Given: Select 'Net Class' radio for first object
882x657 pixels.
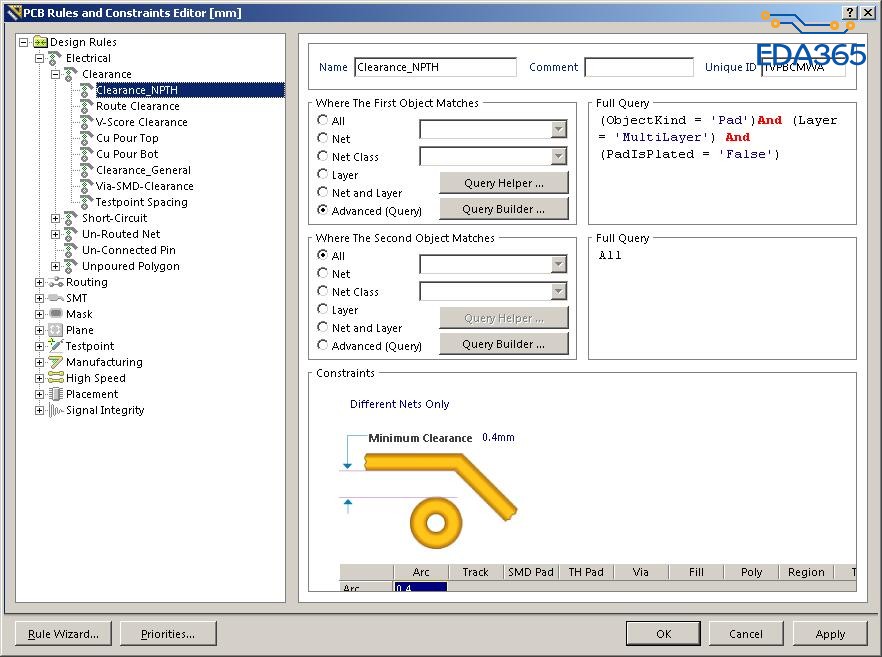Looking at the screenshot, I should 323,156.
